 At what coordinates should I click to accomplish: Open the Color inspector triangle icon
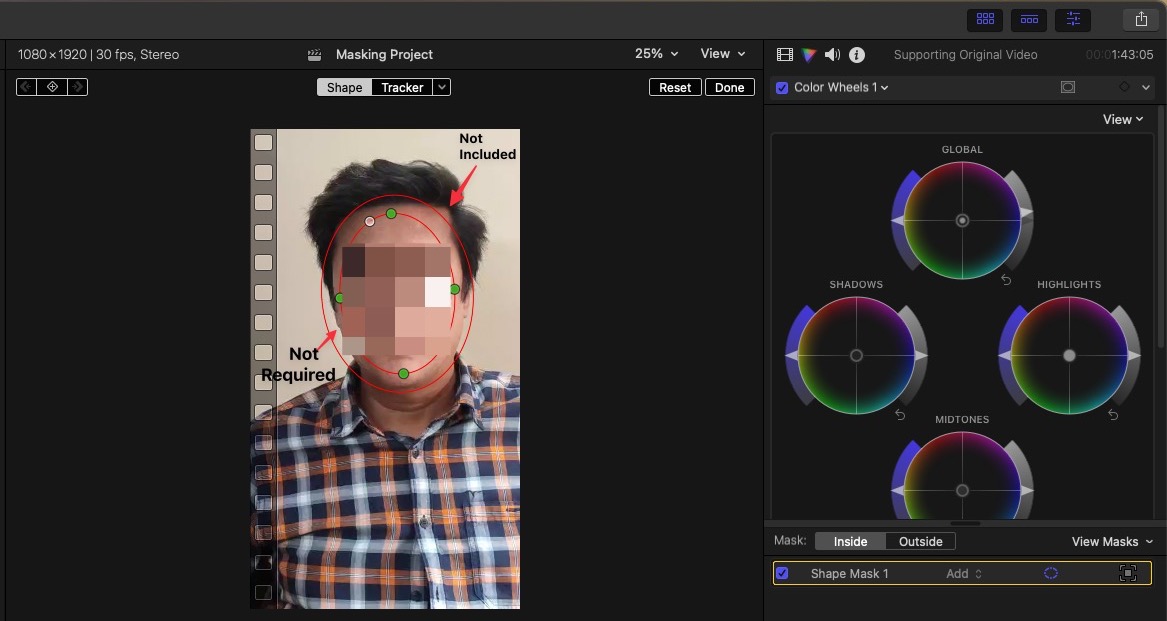[x=809, y=55]
